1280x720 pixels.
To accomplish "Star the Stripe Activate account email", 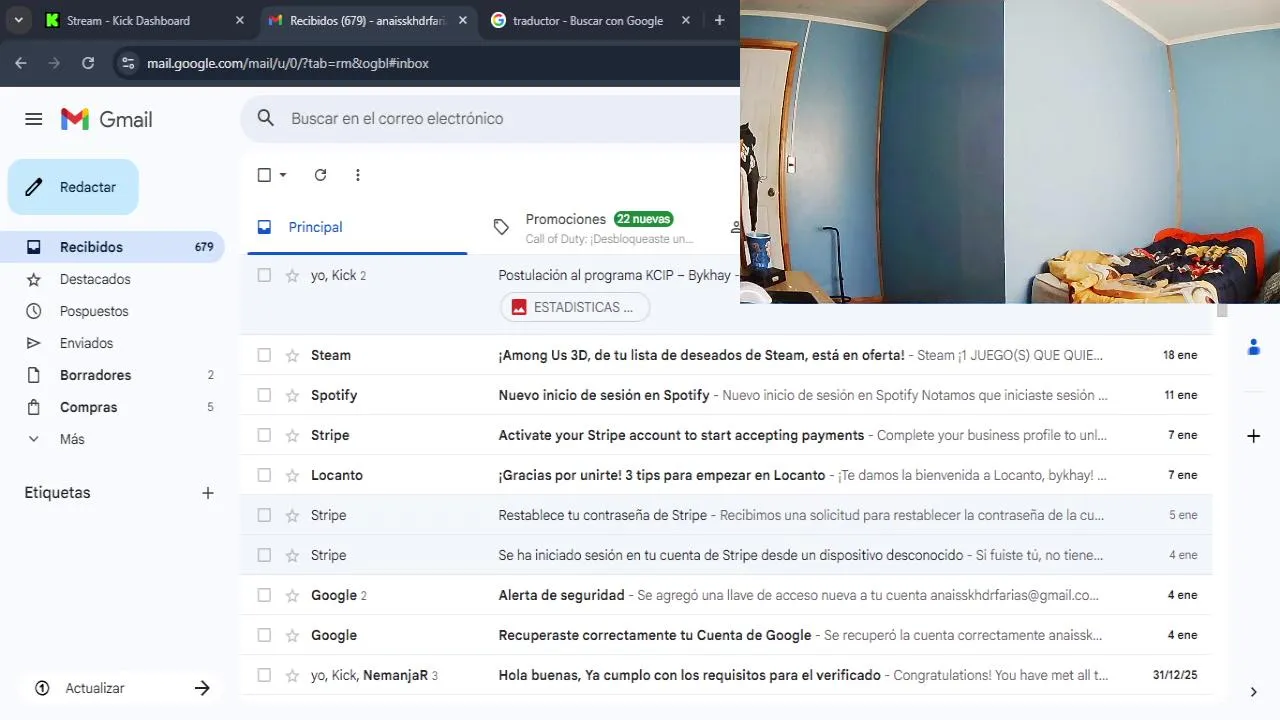I will coord(292,435).
